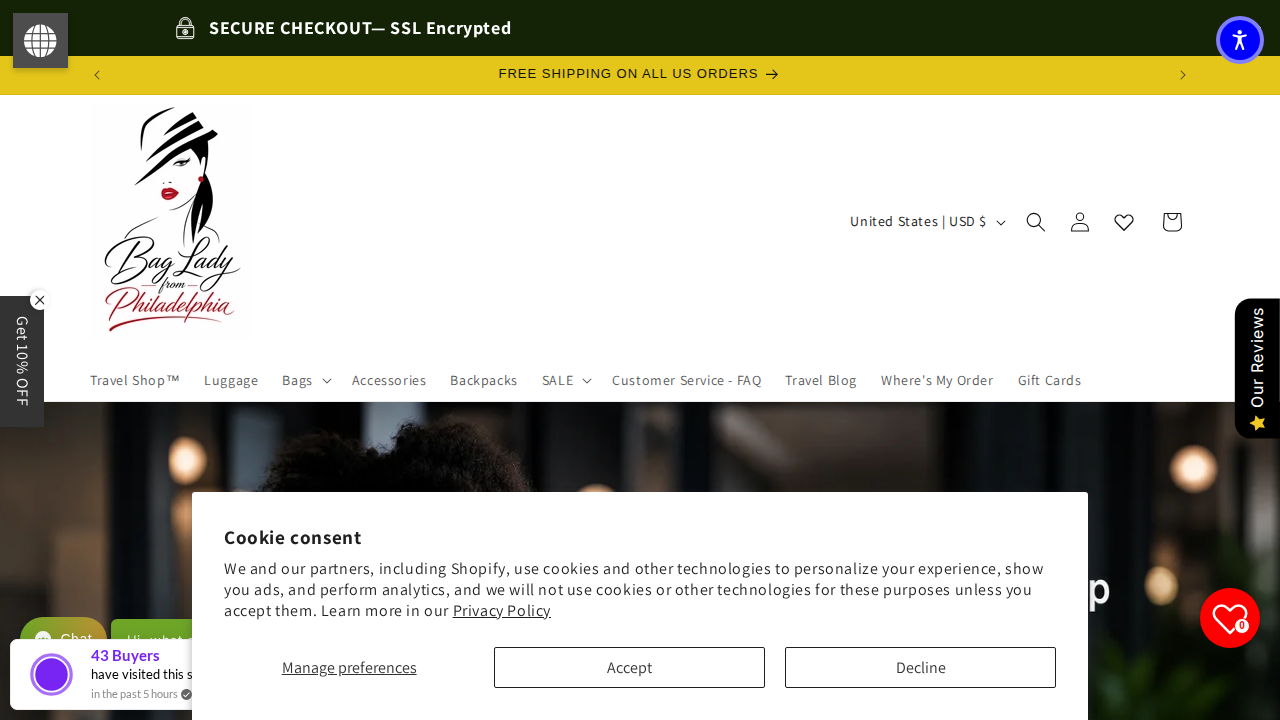
Task: Open the Privacy Policy link
Action: pos(502,611)
